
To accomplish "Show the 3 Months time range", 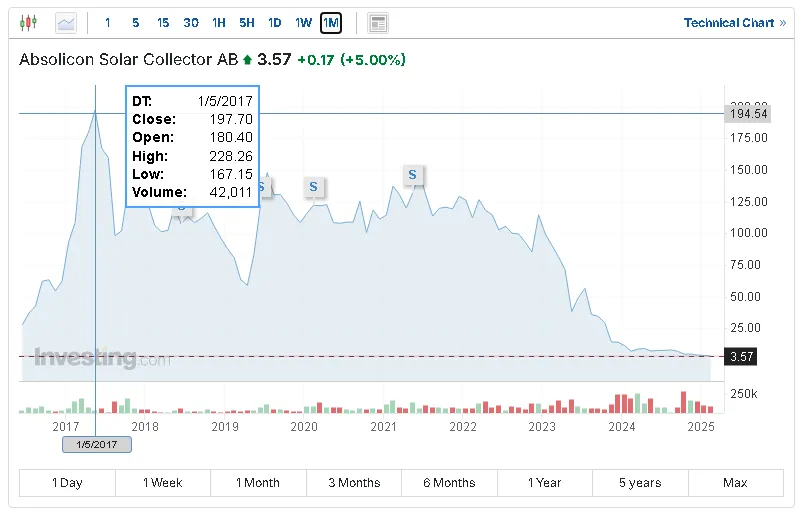I will 354,483.
